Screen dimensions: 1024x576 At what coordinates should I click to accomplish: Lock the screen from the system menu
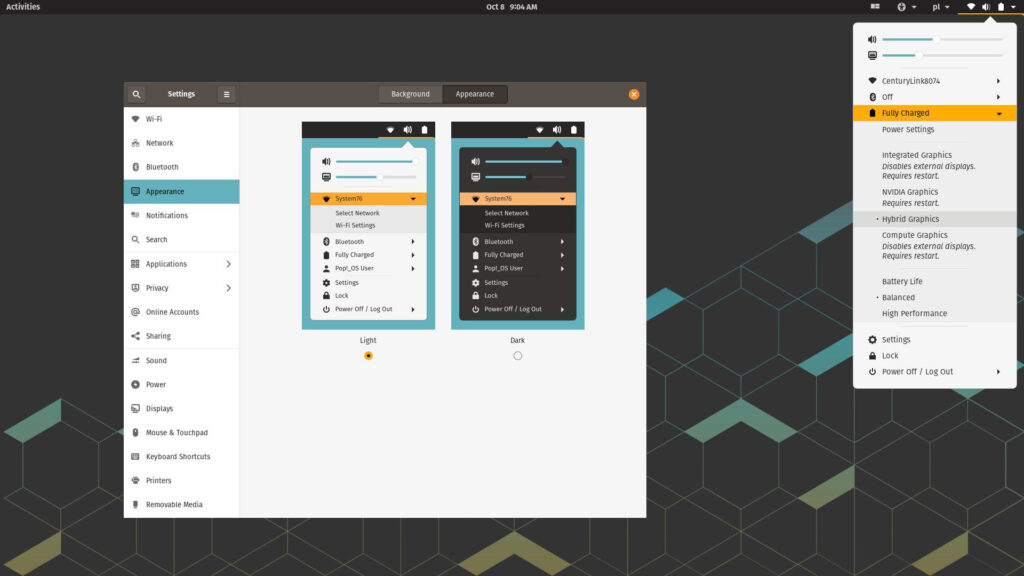(x=935, y=356)
